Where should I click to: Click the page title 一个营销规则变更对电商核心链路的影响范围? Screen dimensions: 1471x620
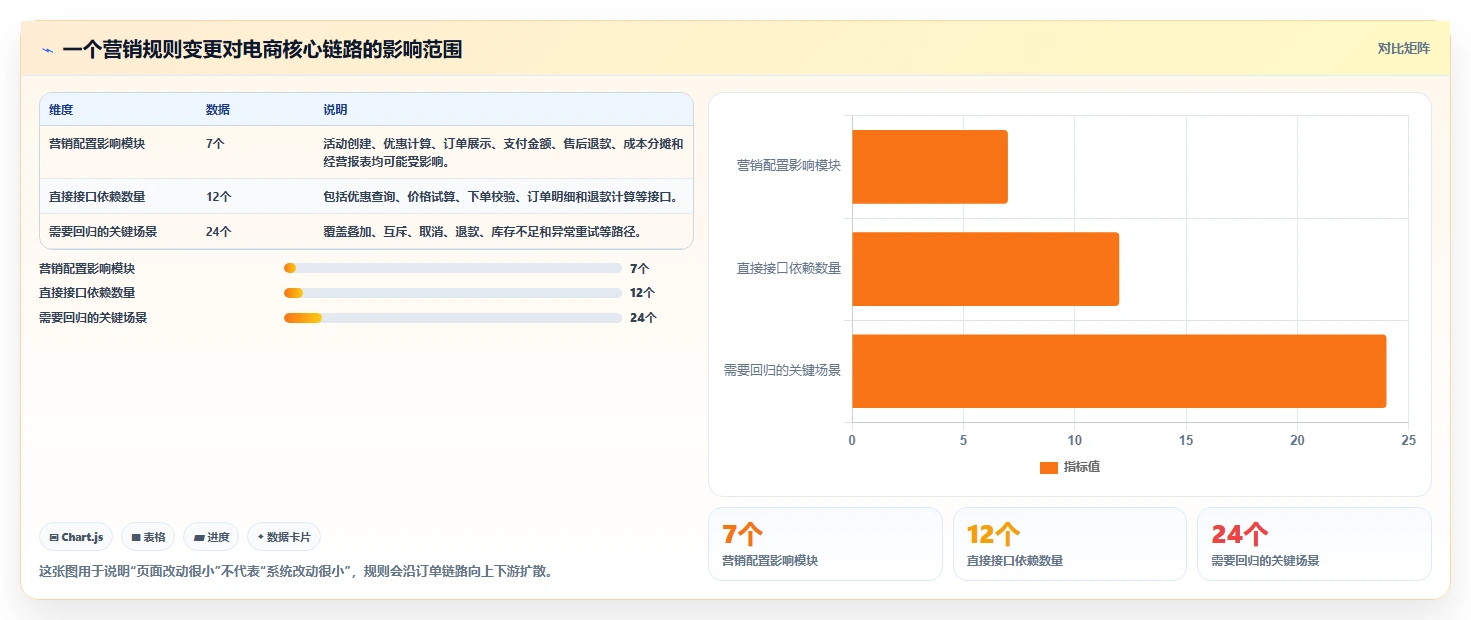262,50
